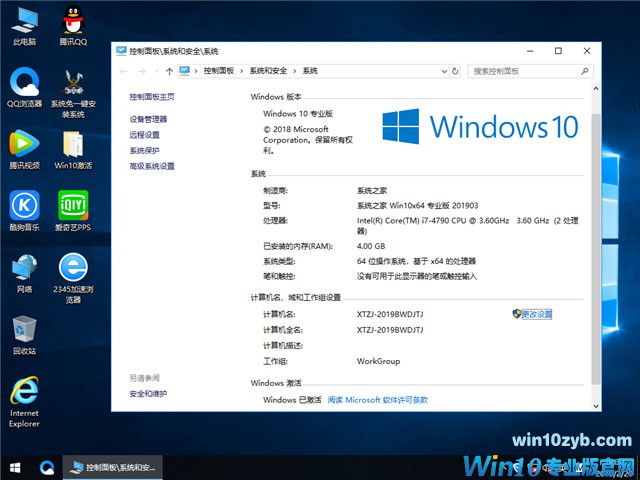The width and height of the screenshot is (640, 480).
Task: Open 设备管理器 link
Action: click(x=148, y=119)
